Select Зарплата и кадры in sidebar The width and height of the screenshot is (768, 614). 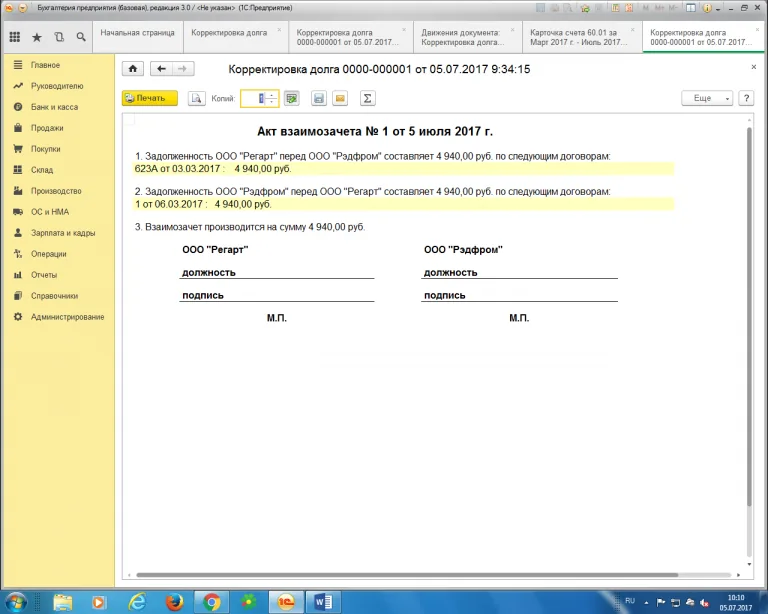click(x=63, y=233)
